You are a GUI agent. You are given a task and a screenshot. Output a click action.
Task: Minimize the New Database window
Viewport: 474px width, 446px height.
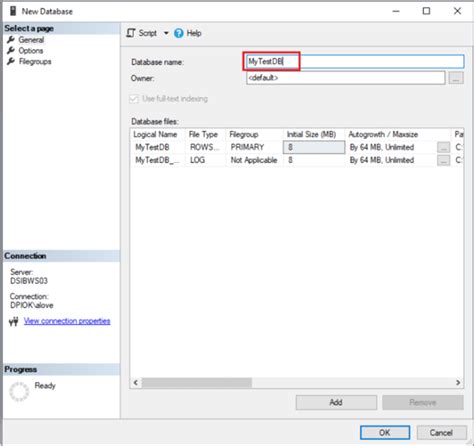tap(396, 11)
